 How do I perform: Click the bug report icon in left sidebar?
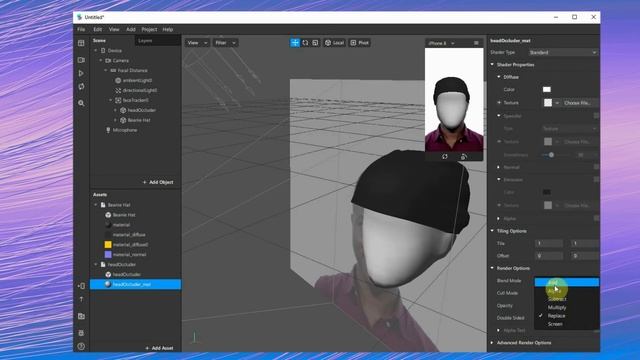(81, 333)
